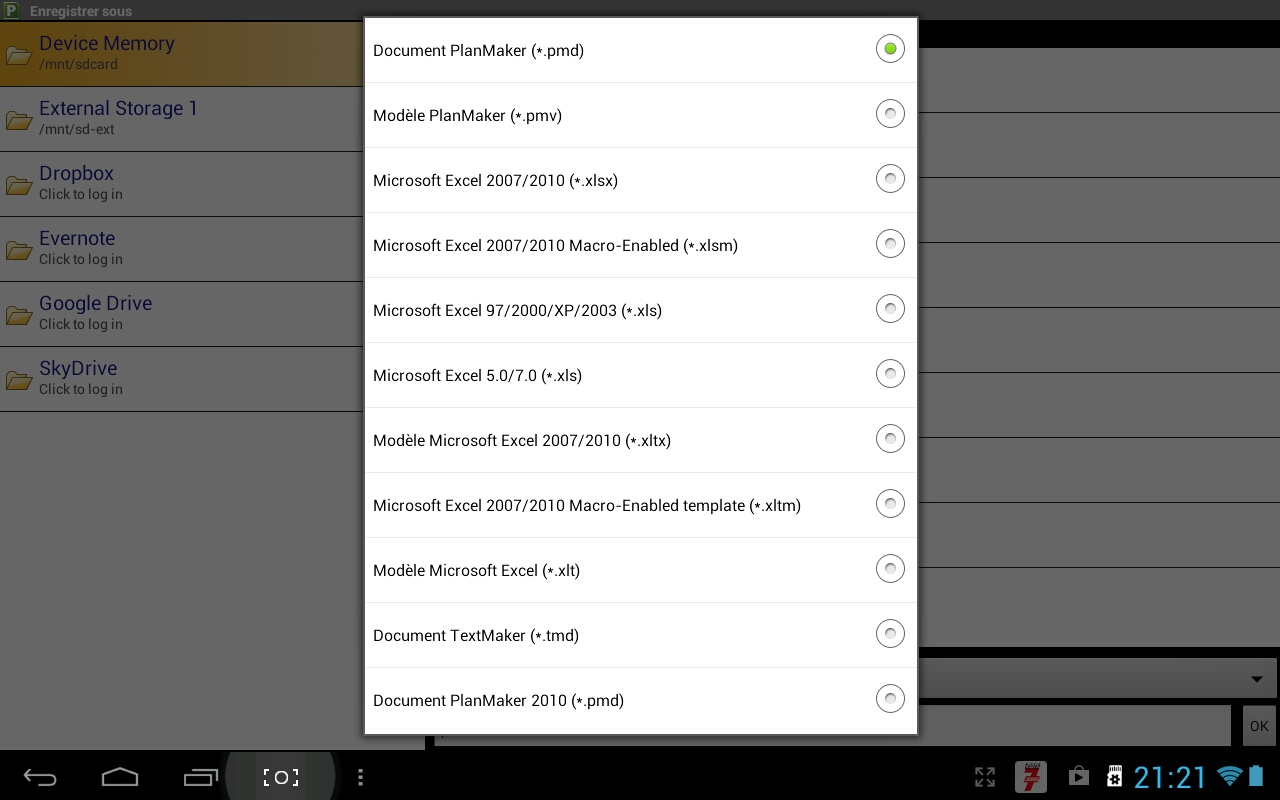Click the External Storage 1 folder icon
This screenshot has width=1280, height=800.
tap(19, 121)
